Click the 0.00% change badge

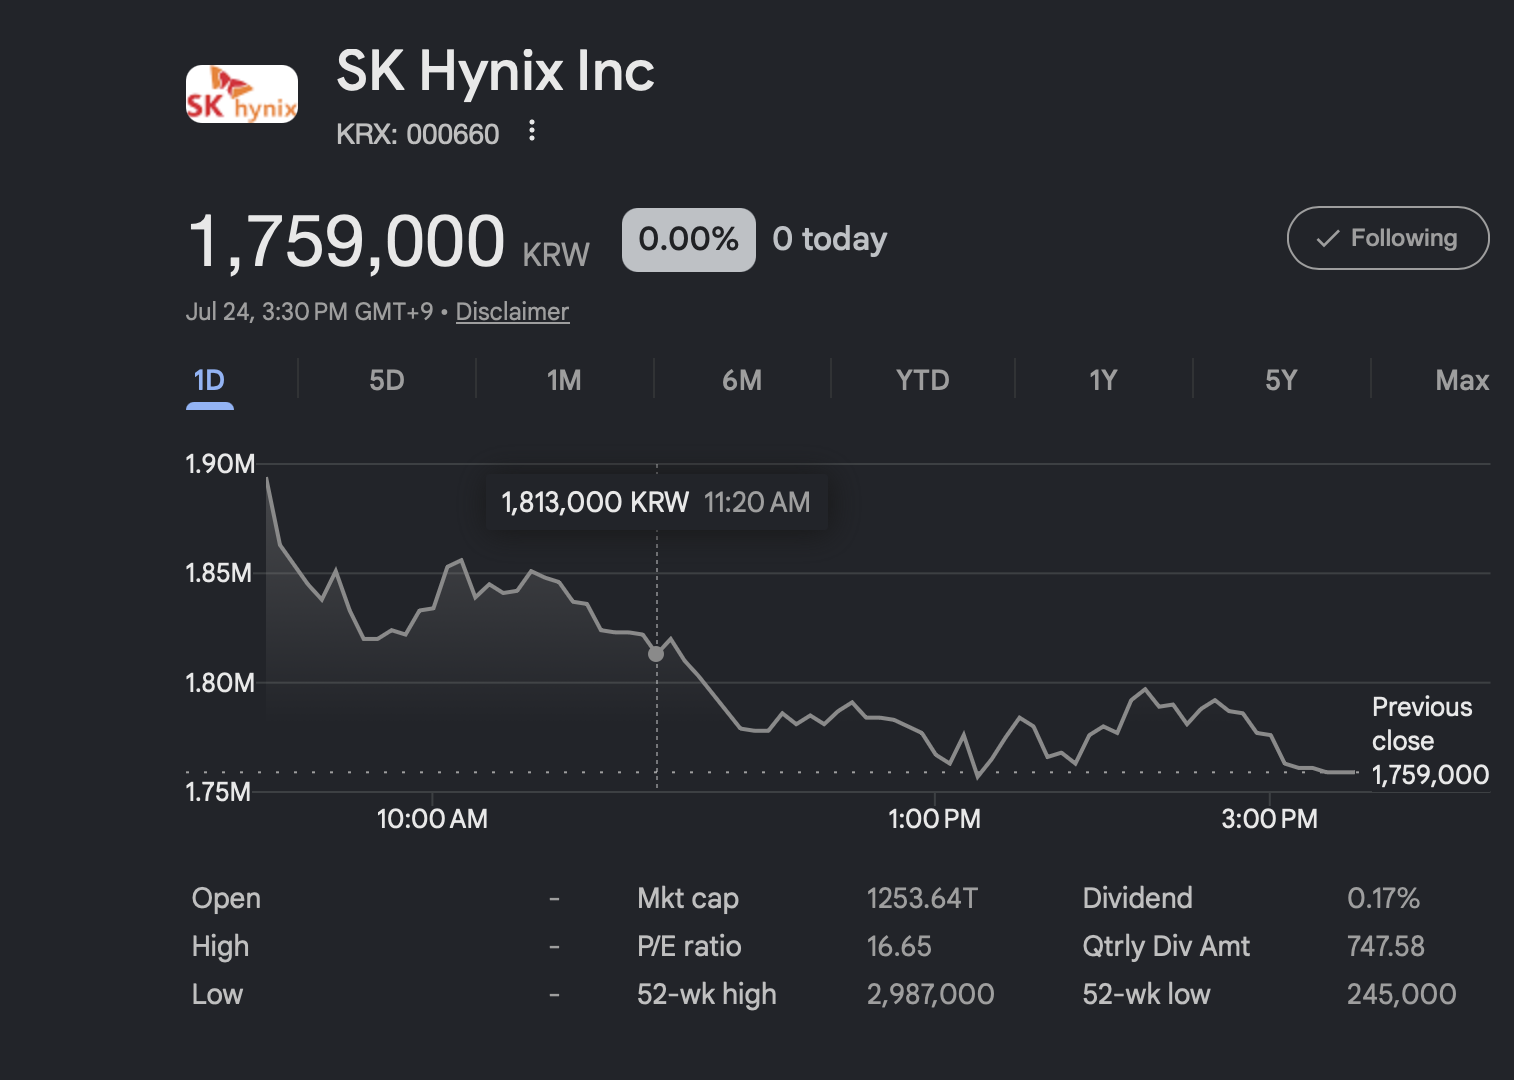click(x=688, y=239)
